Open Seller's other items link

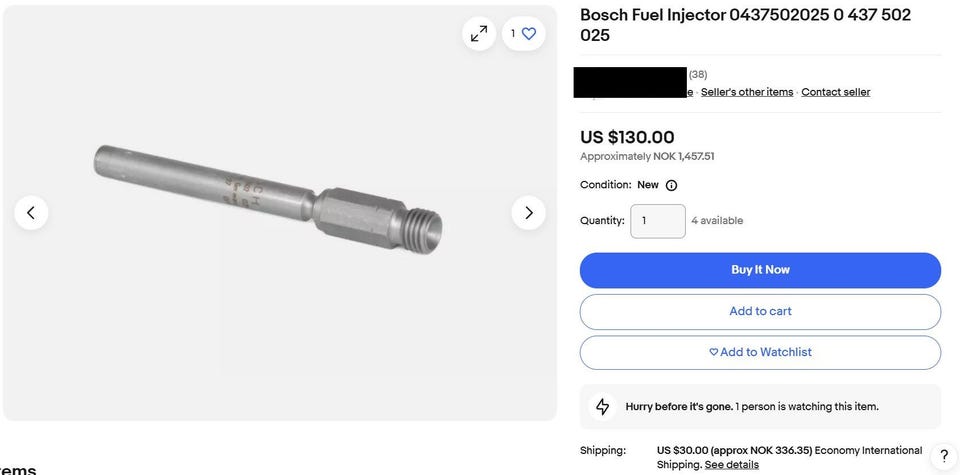pyautogui.click(x=747, y=92)
